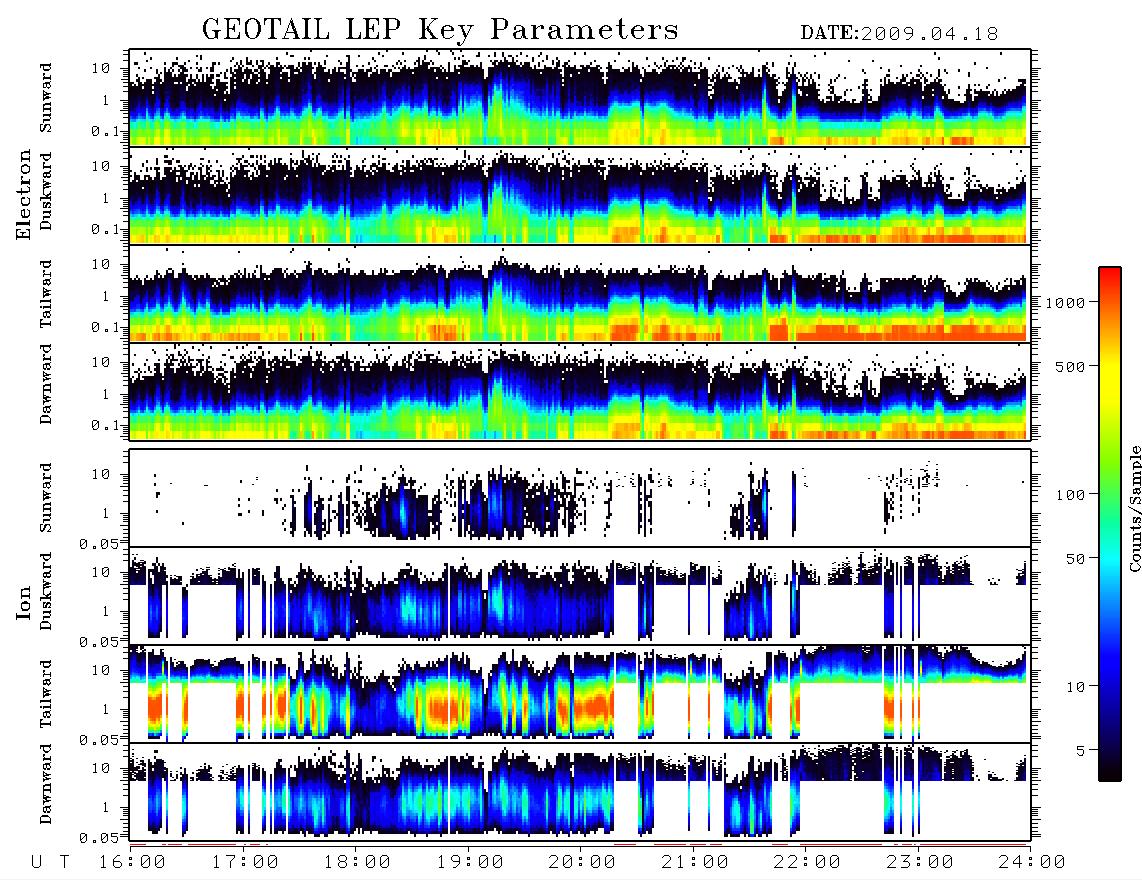Click the 17:00 time tick label
This screenshot has height=880, width=1142.
point(245,863)
